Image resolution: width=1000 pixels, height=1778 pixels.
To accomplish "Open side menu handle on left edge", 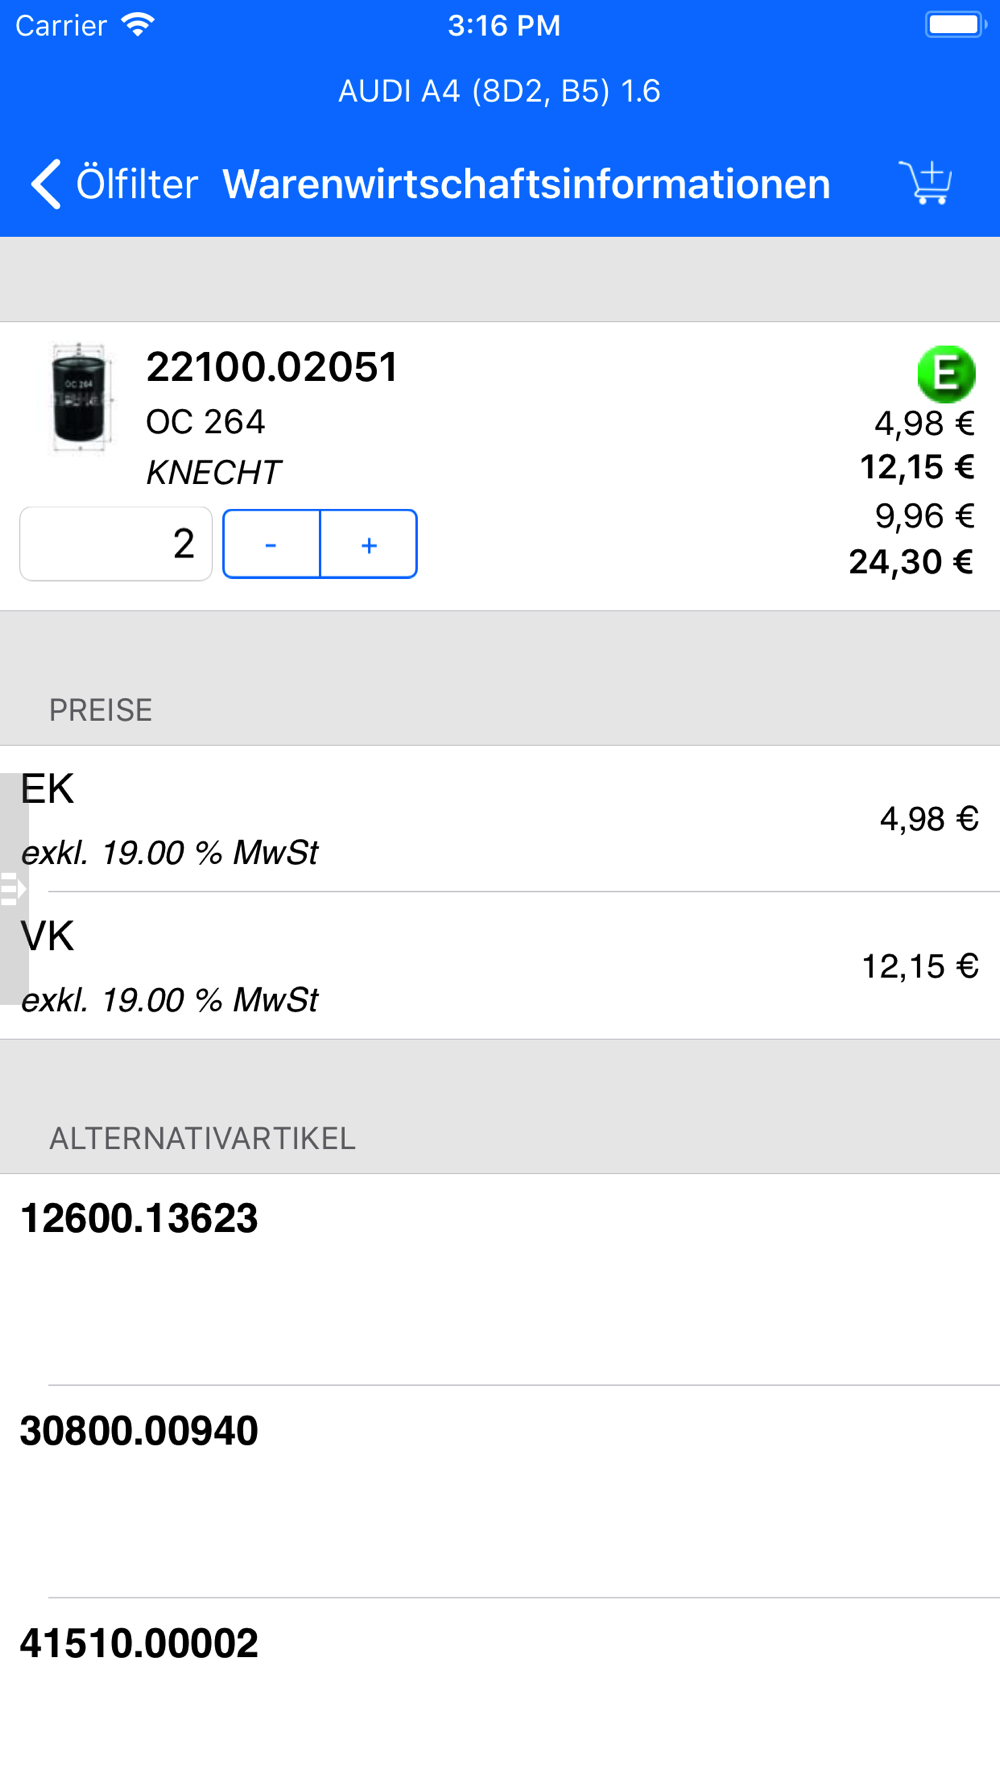I will (13, 888).
